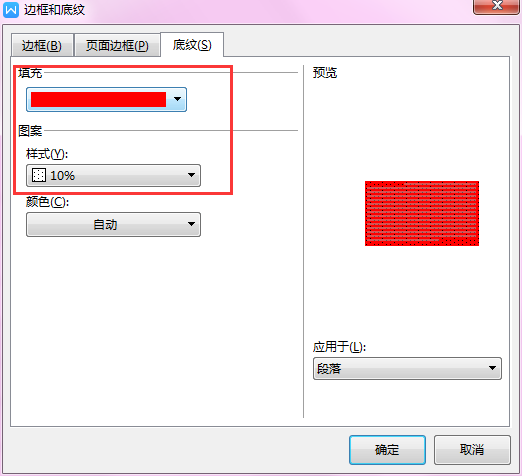
Task: Click the 10% text in the style combo box
Action: pyautogui.click(x=62, y=176)
